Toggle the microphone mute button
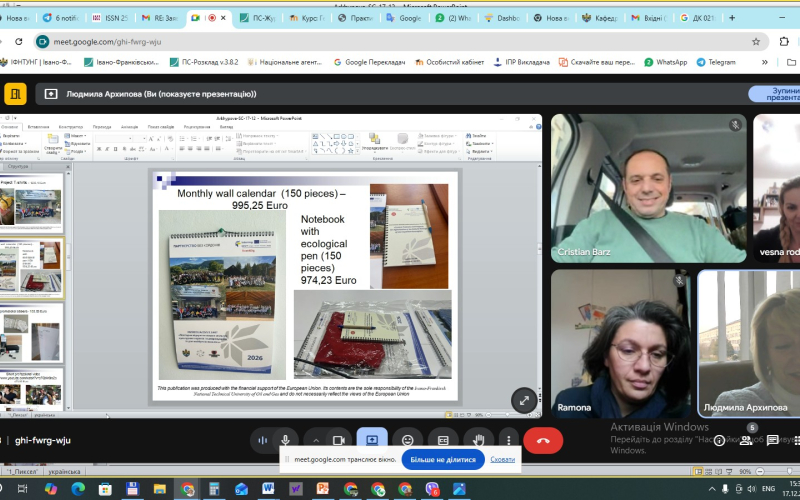The height and width of the screenshot is (500, 800). [286, 440]
